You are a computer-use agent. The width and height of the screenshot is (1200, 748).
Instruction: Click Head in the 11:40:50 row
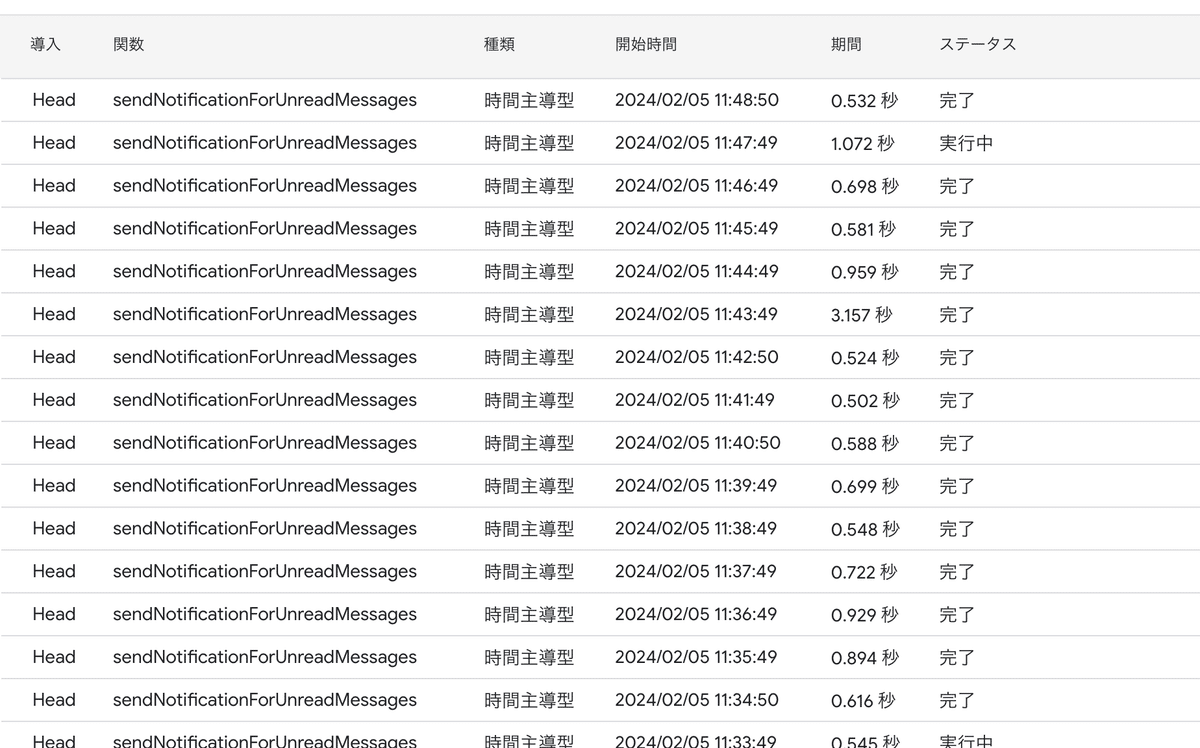pyautogui.click(x=54, y=443)
